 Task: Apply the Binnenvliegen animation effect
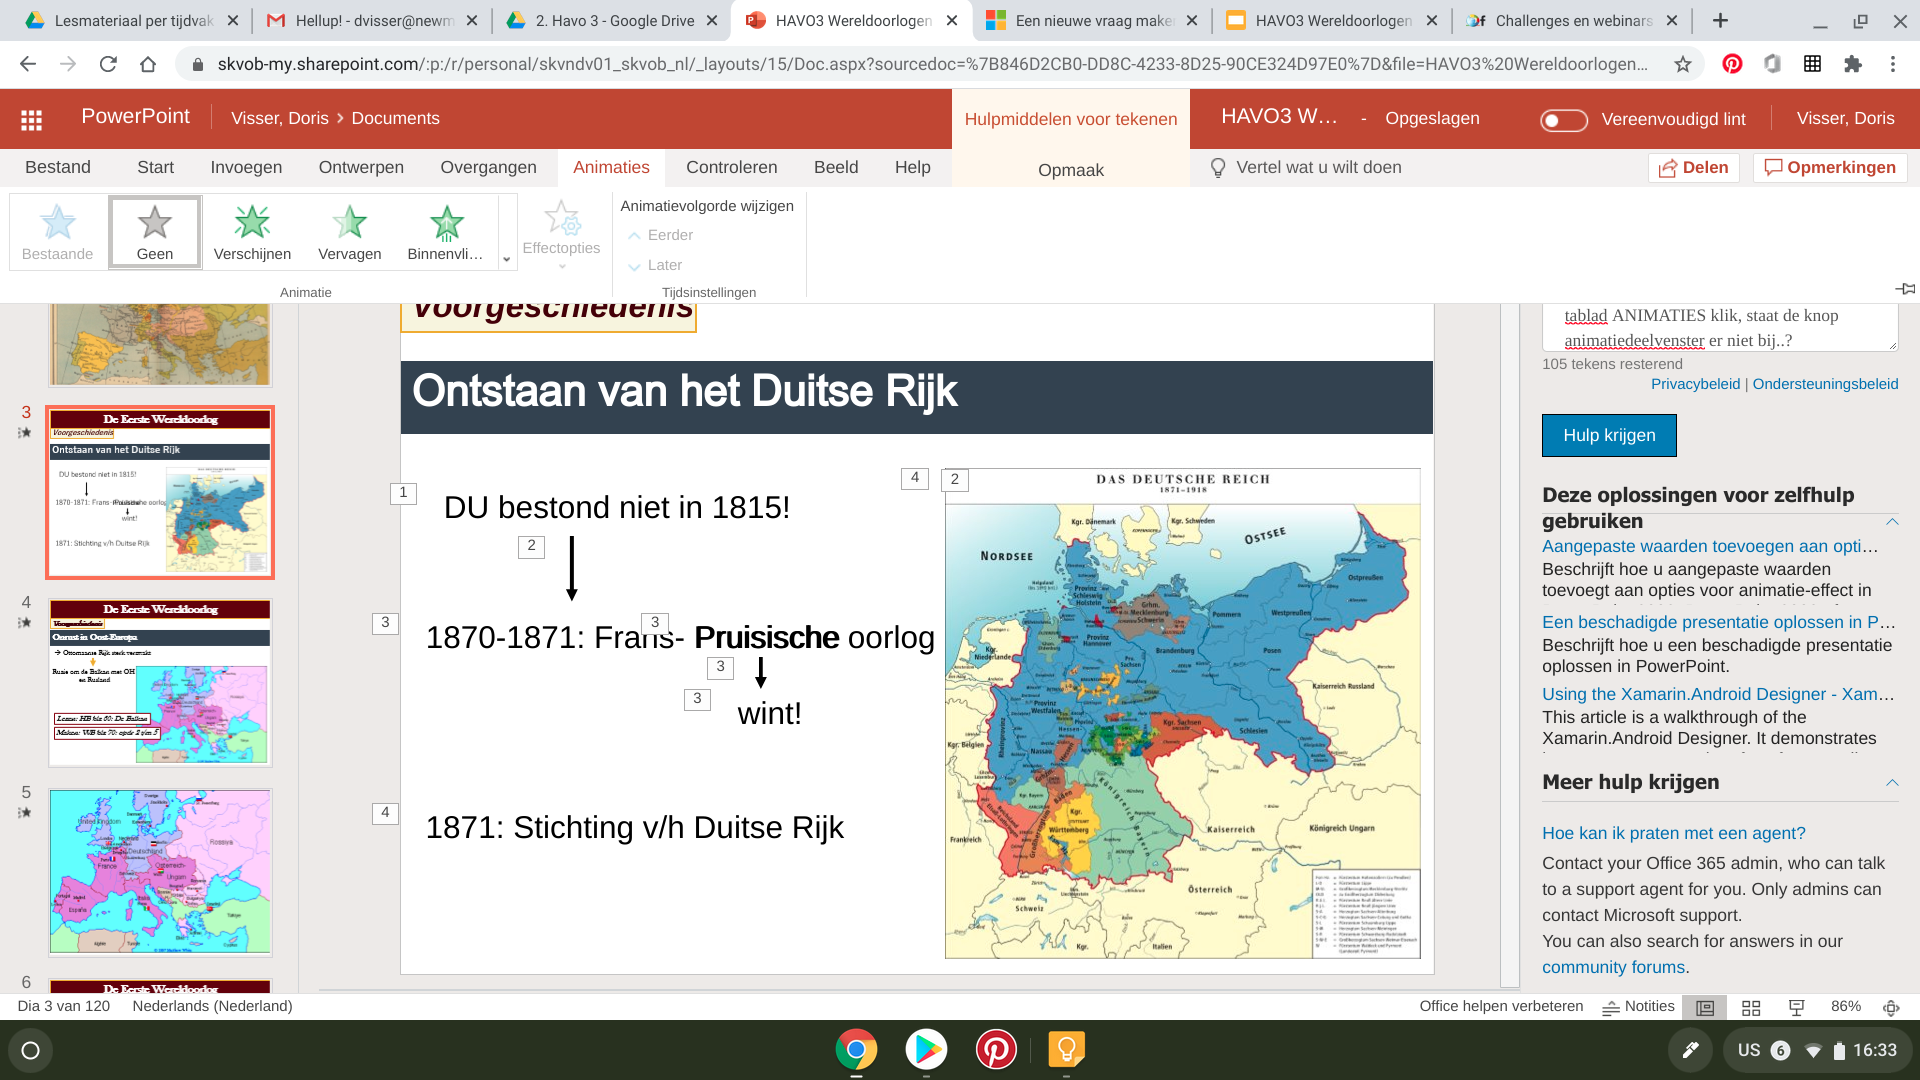445,233
